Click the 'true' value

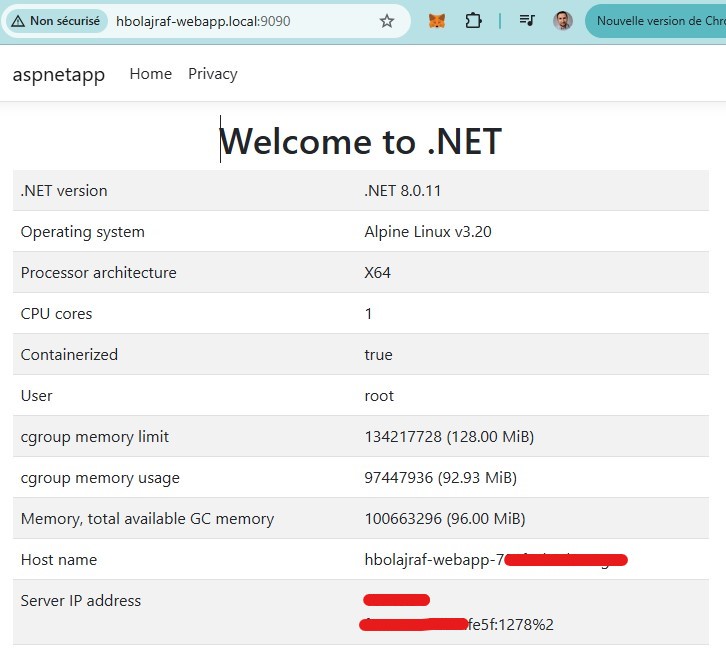(x=378, y=355)
